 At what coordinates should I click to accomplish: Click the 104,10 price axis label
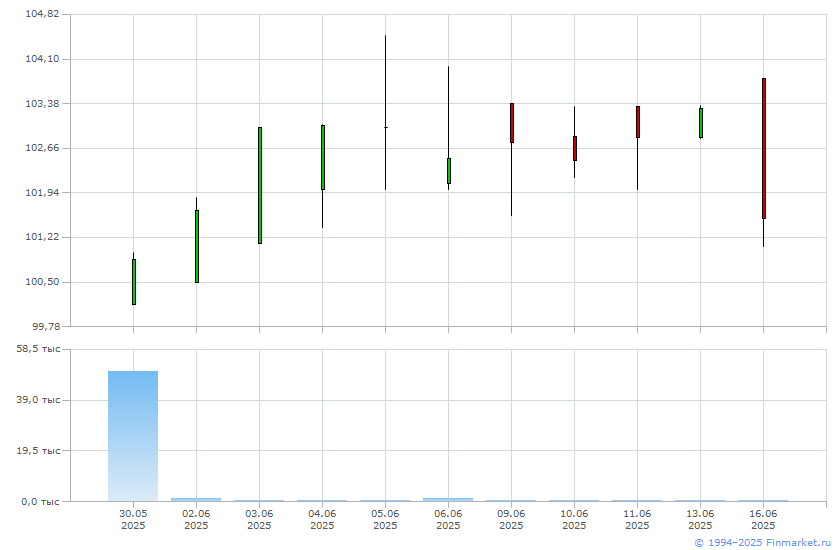(42, 59)
